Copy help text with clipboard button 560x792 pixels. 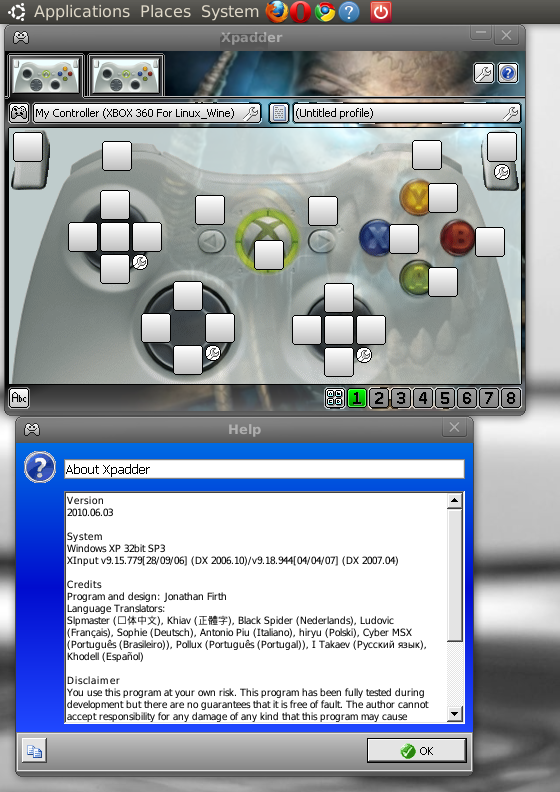(34, 751)
